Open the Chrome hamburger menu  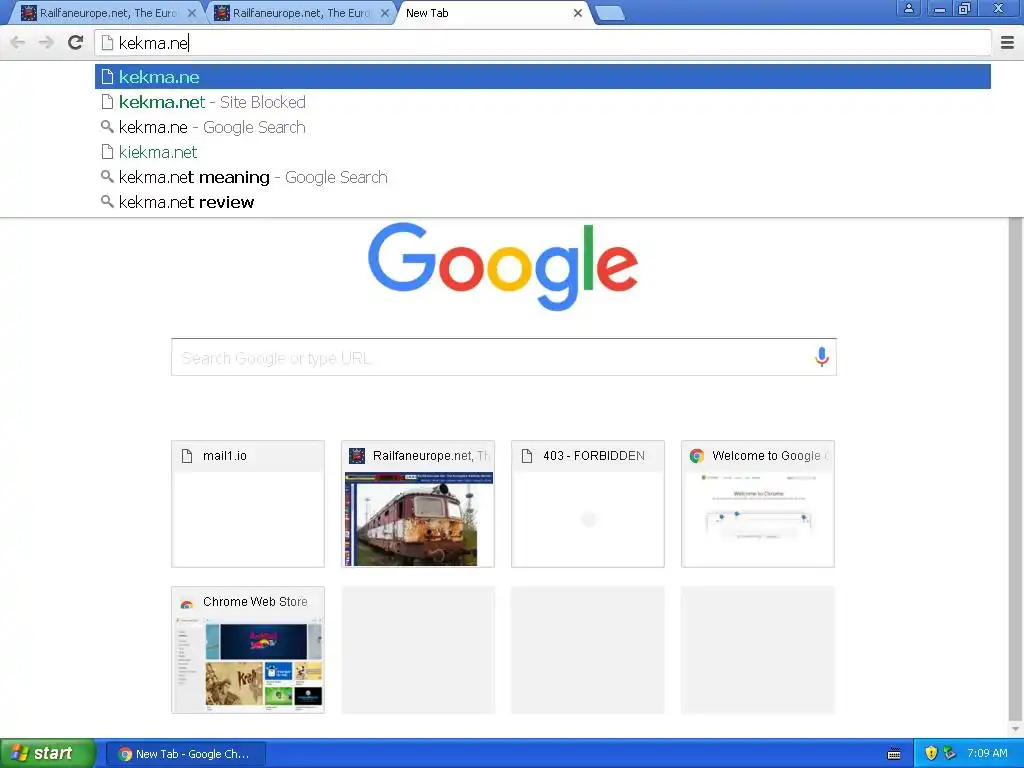(1007, 43)
